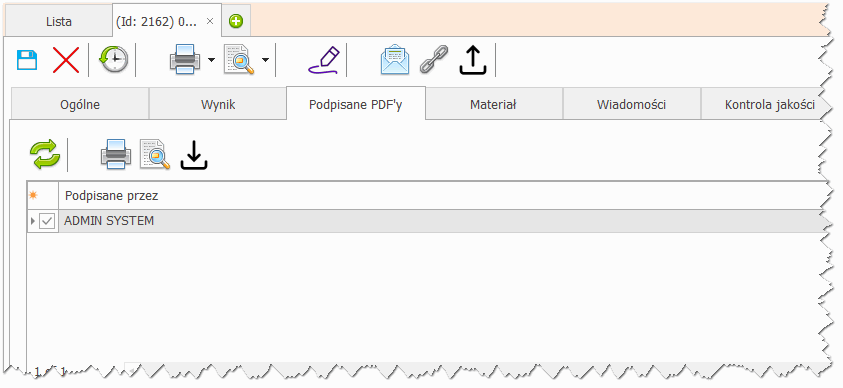This screenshot has height=388, width=843.
Task: Click the blue floppy disk save icon
Action: coord(27,60)
